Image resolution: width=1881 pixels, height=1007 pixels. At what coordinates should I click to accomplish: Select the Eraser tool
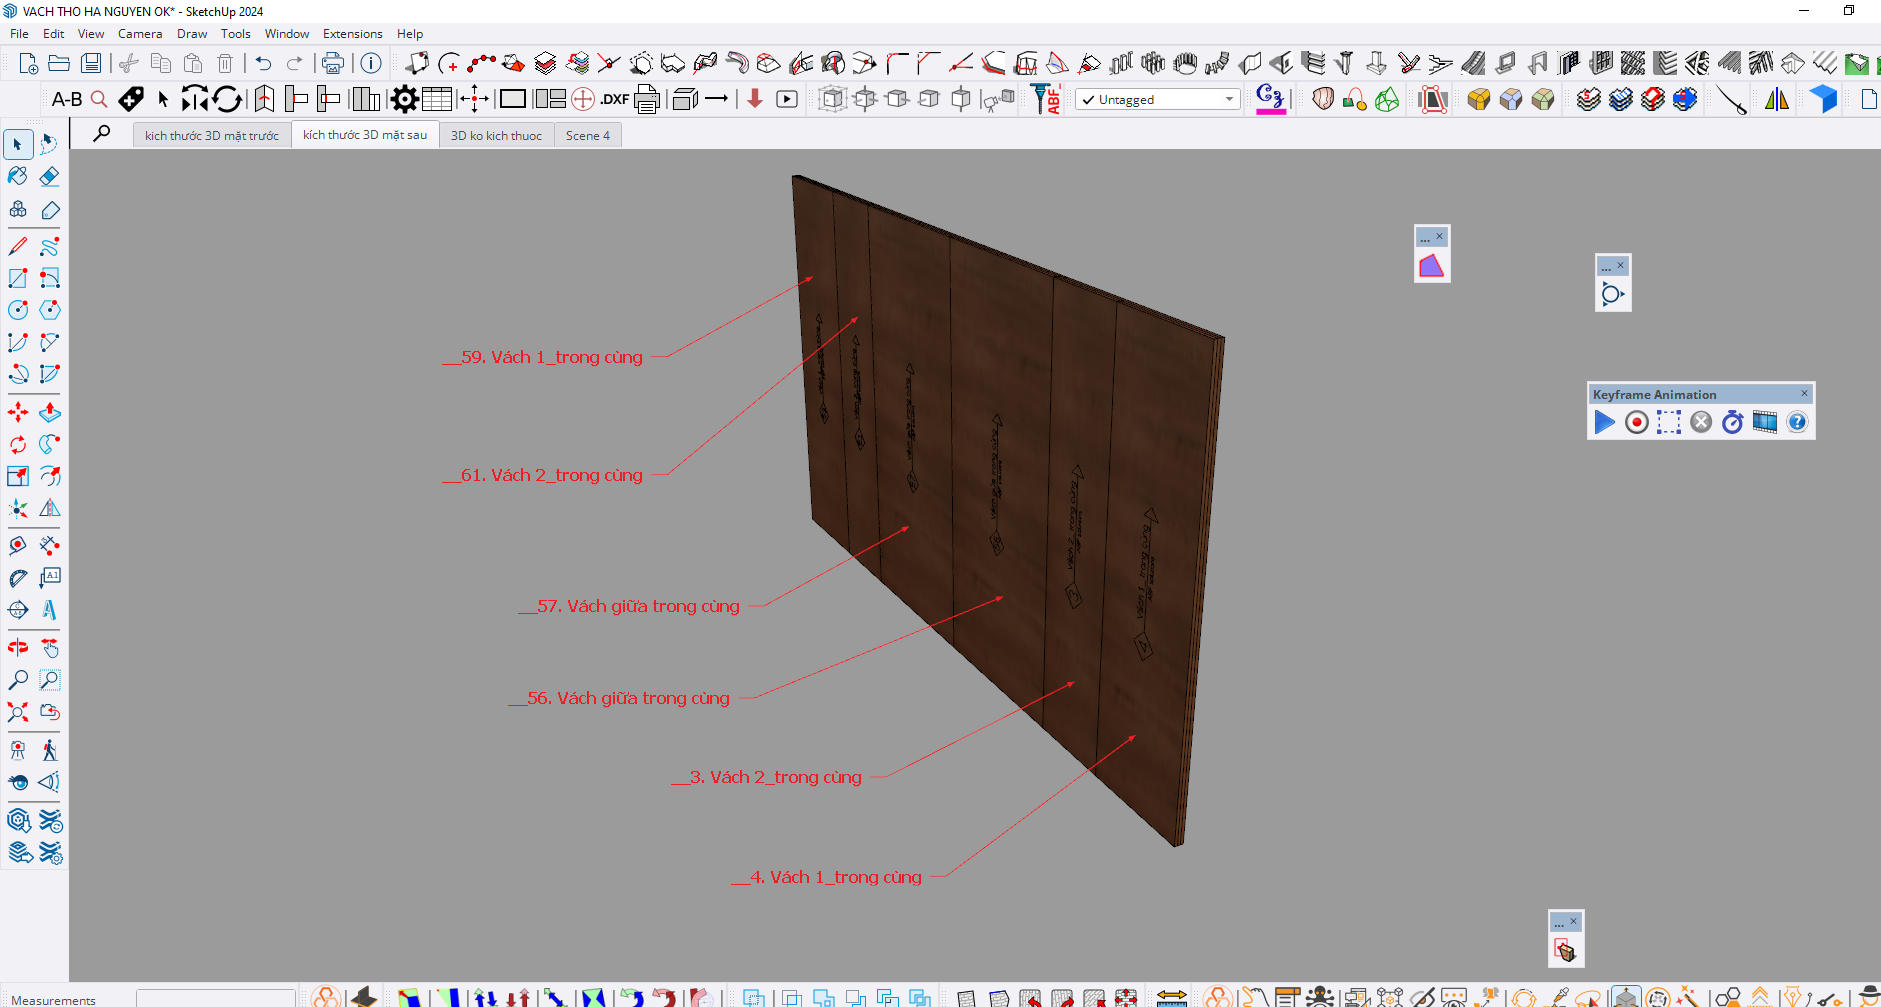[x=49, y=177]
